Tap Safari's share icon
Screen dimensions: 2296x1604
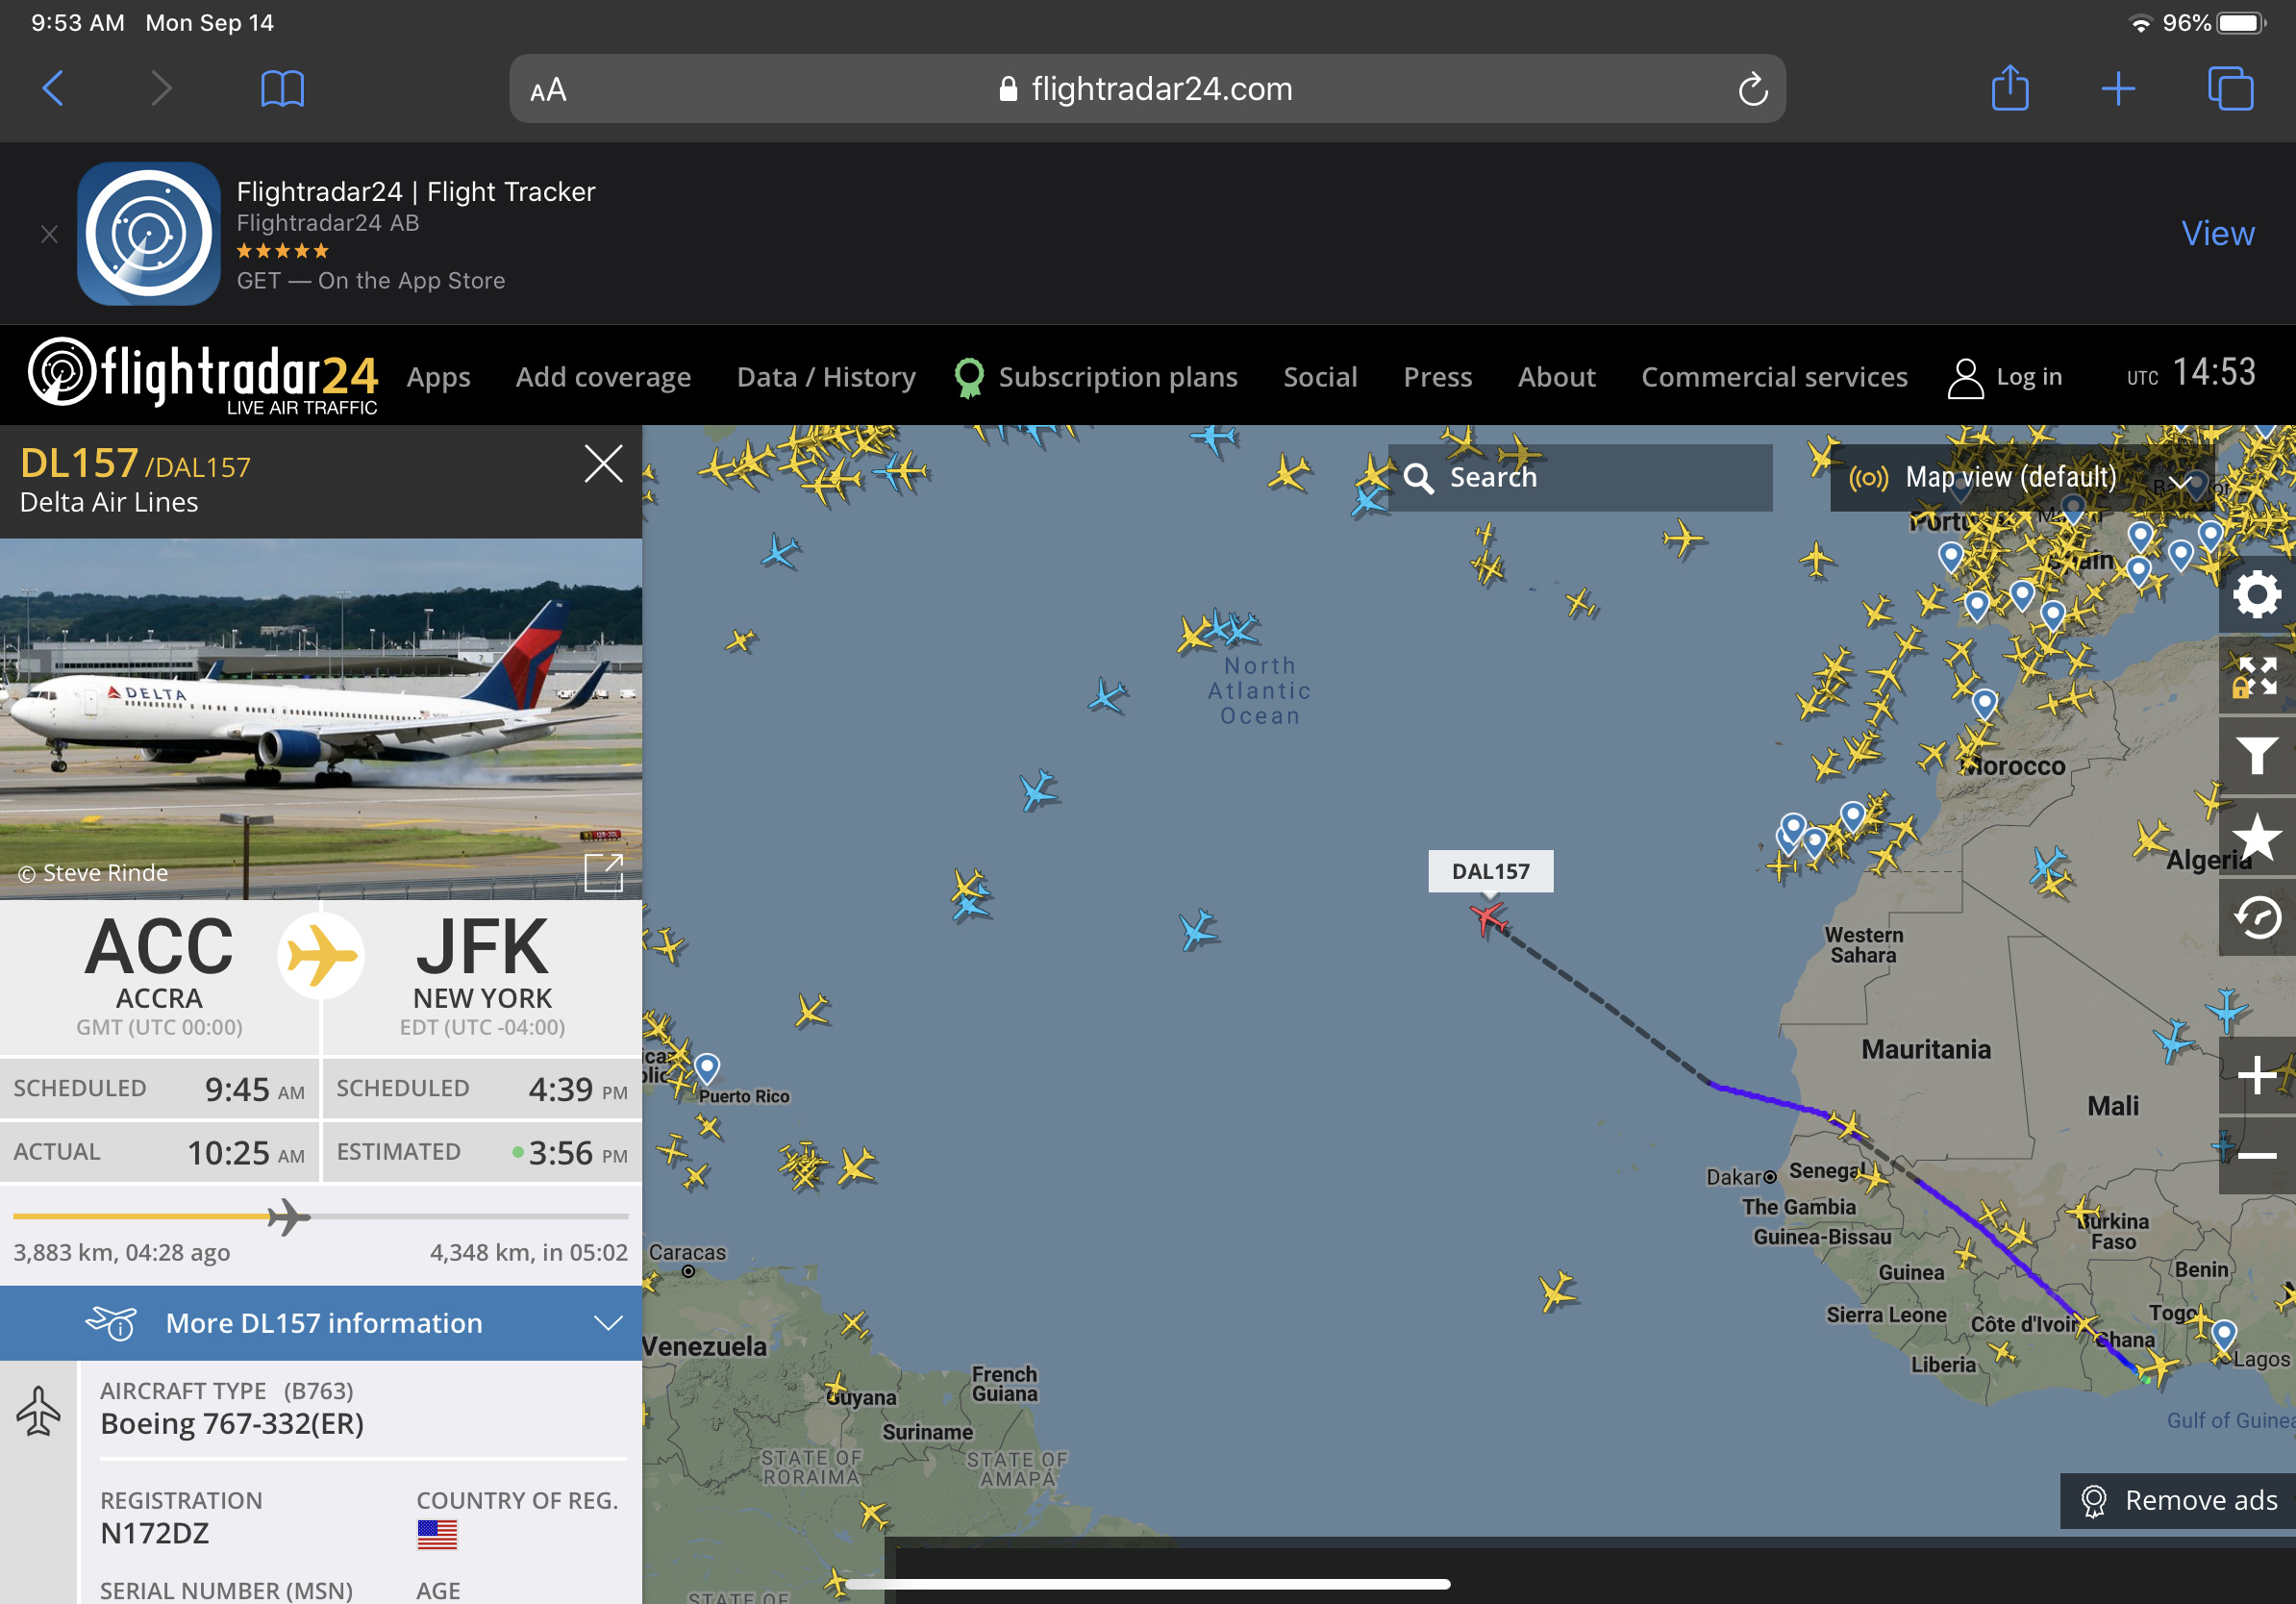2010,89
